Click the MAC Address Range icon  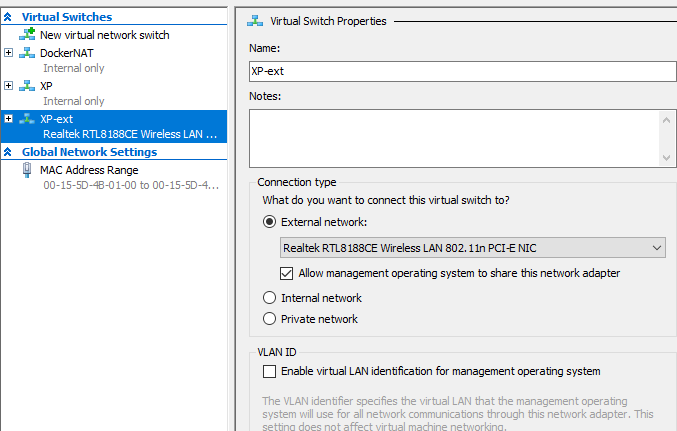[27, 170]
